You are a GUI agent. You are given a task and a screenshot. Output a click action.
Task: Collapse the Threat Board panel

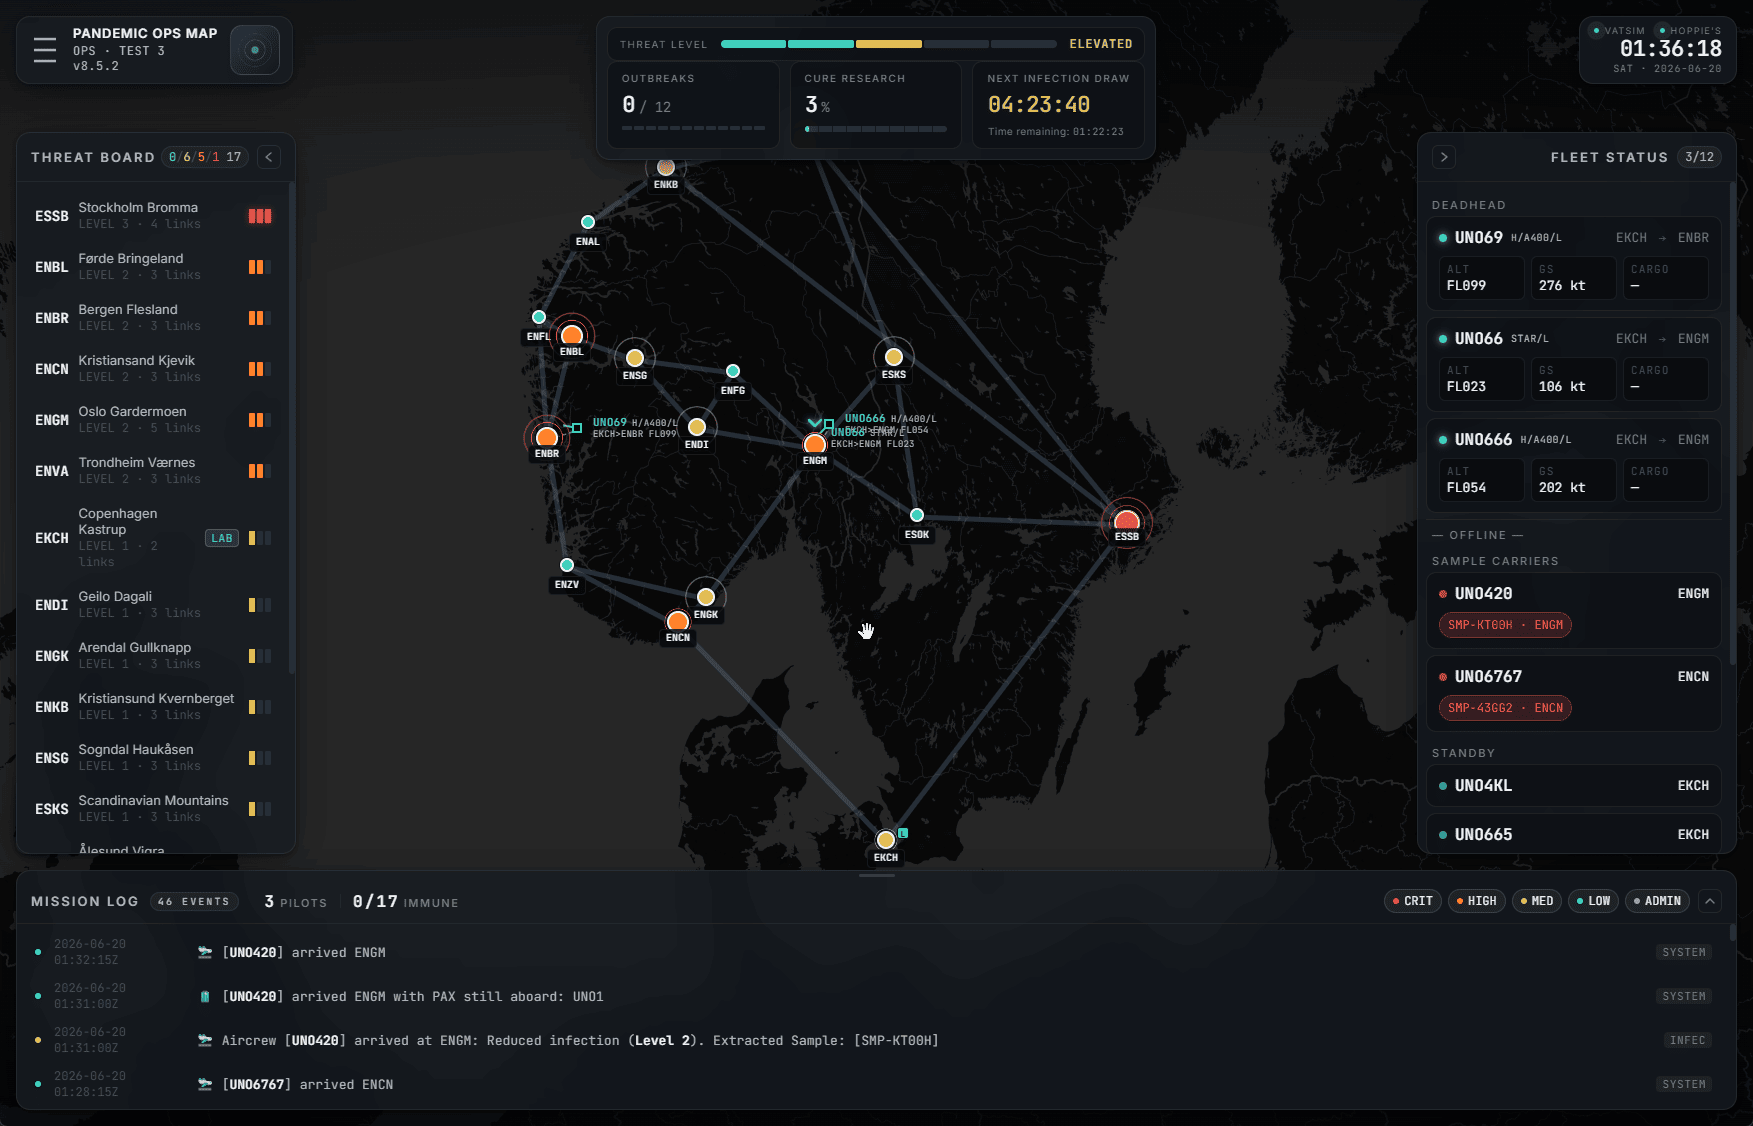pyautogui.click(x=269, y=157)
